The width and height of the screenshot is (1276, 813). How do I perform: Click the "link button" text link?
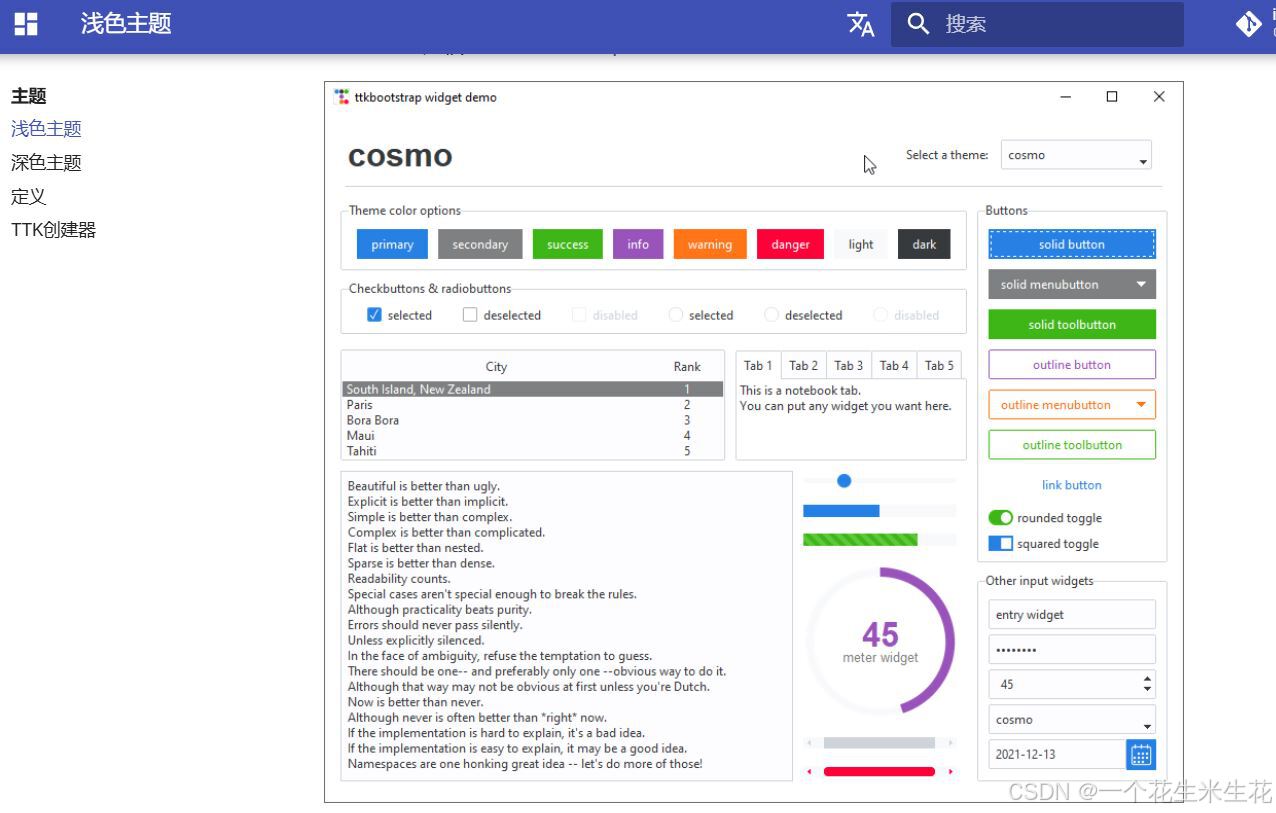[1072, 485]
